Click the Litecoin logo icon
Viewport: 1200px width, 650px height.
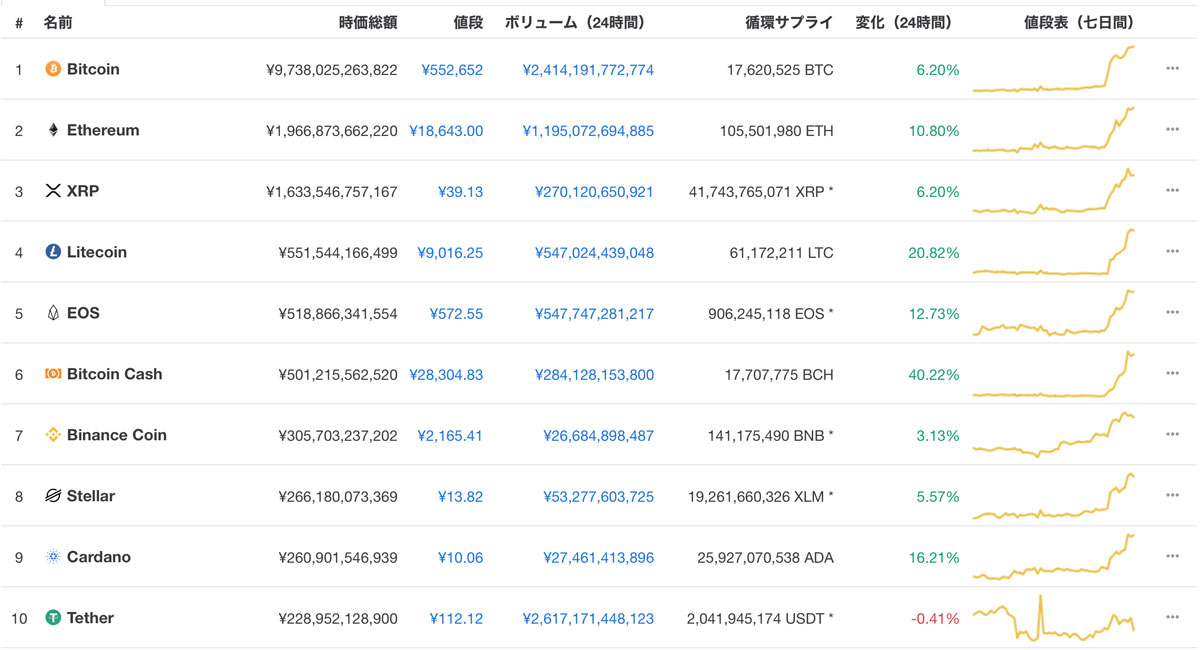tap(53, 252)
